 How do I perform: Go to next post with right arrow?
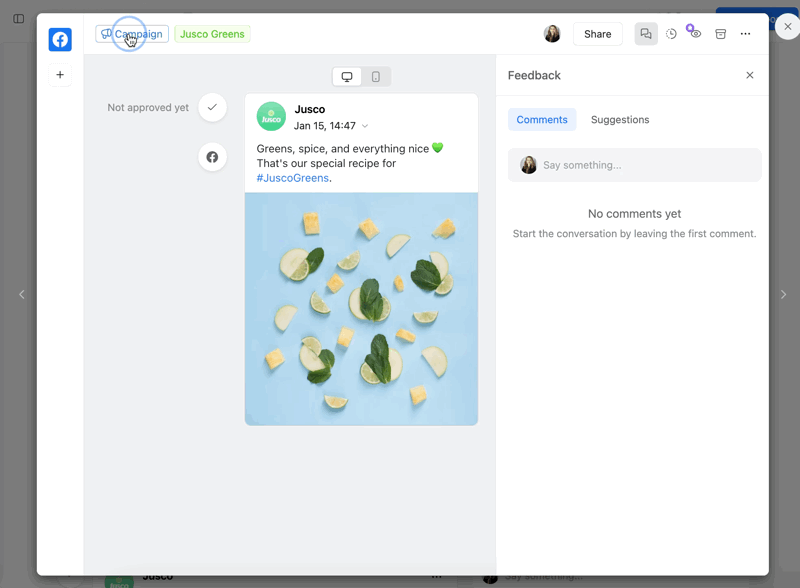[x=783, y=295]
